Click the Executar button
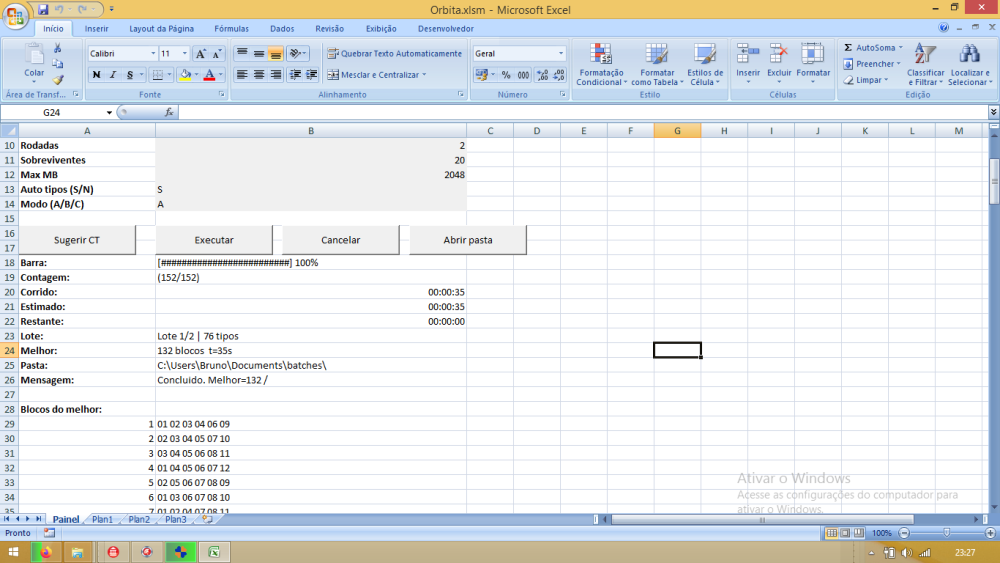This screenshot has width=1000, height=563. coord(214,240)
